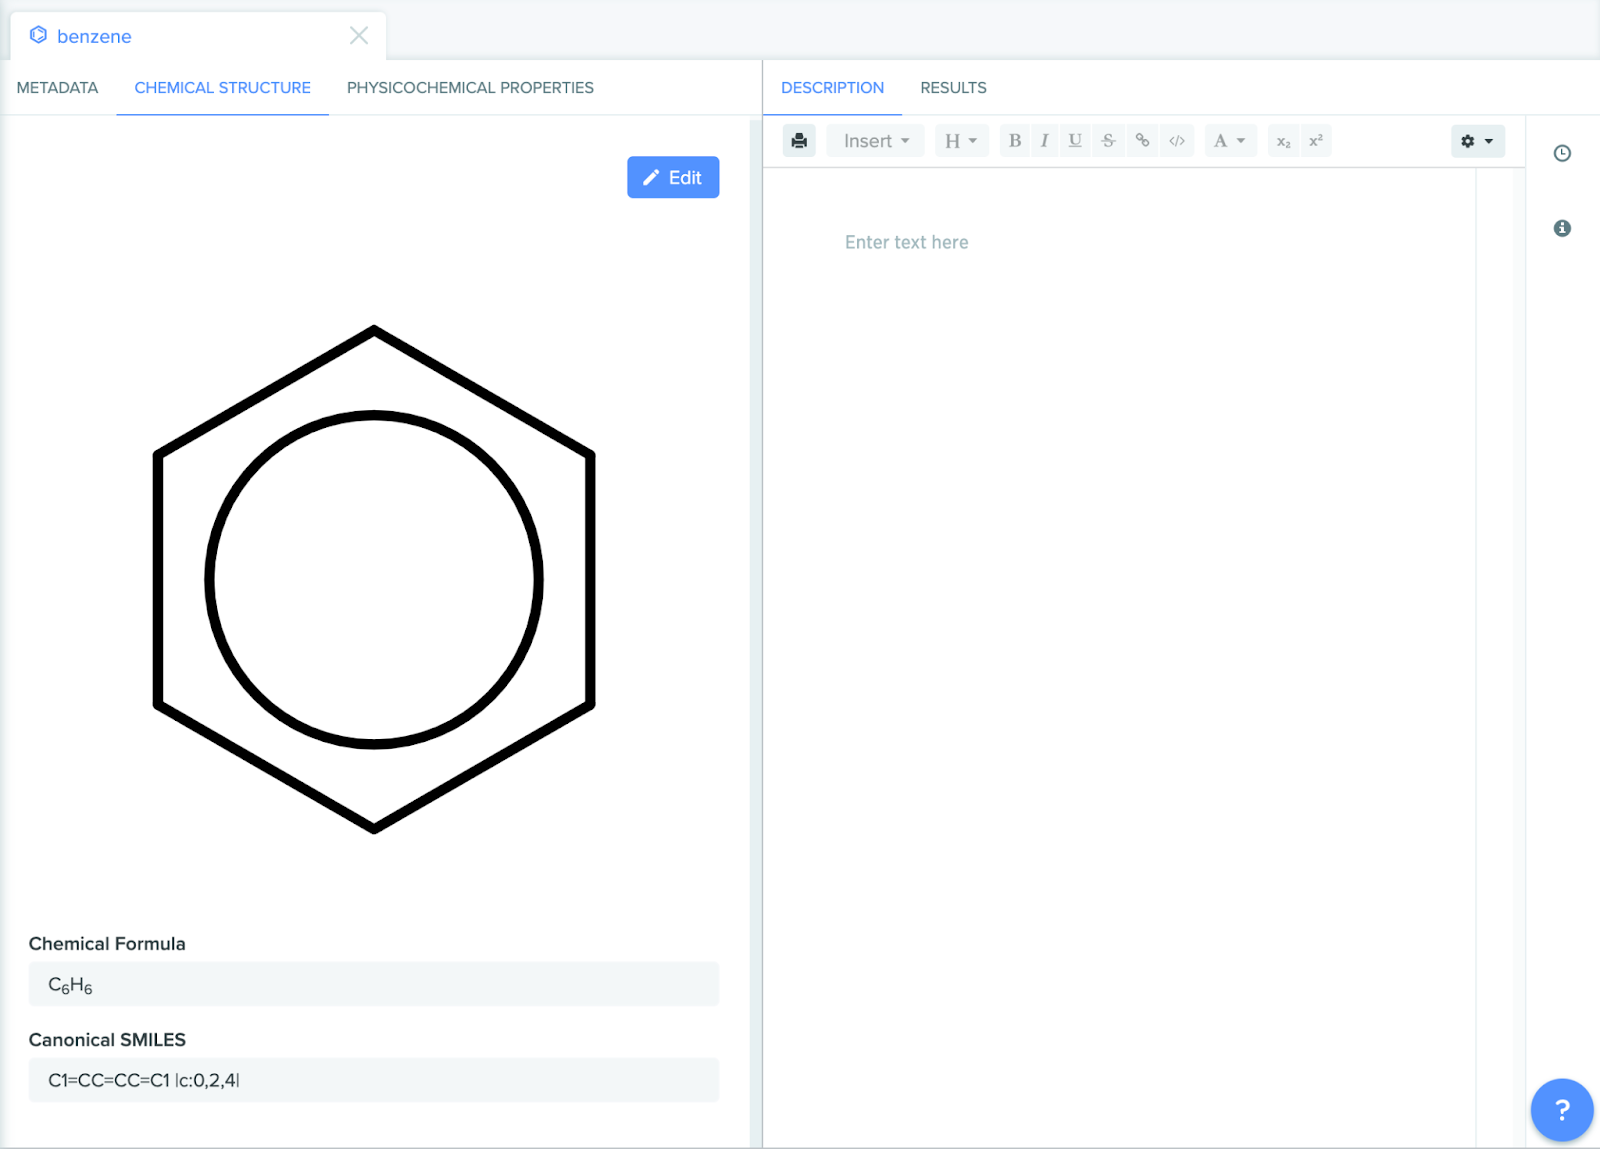The image size is (1600, 1149).
Task: Open the gear settings dropdown
Action: pos(1477,141)
